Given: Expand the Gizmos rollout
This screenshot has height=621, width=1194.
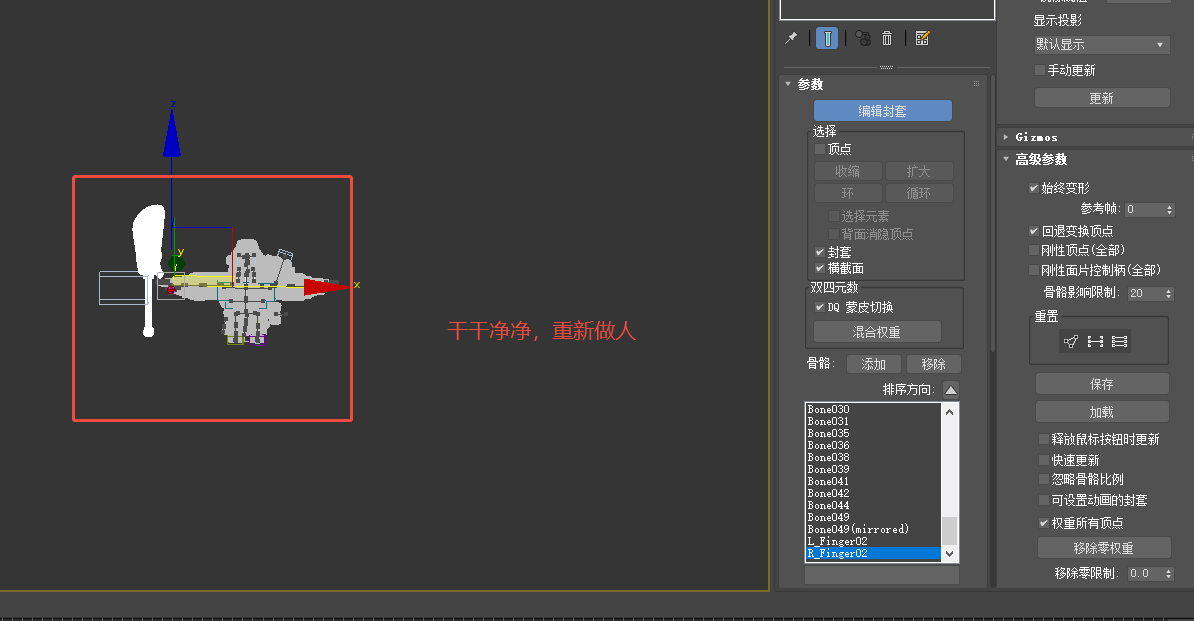Looking at the screenshot, I should (1006, 137).
